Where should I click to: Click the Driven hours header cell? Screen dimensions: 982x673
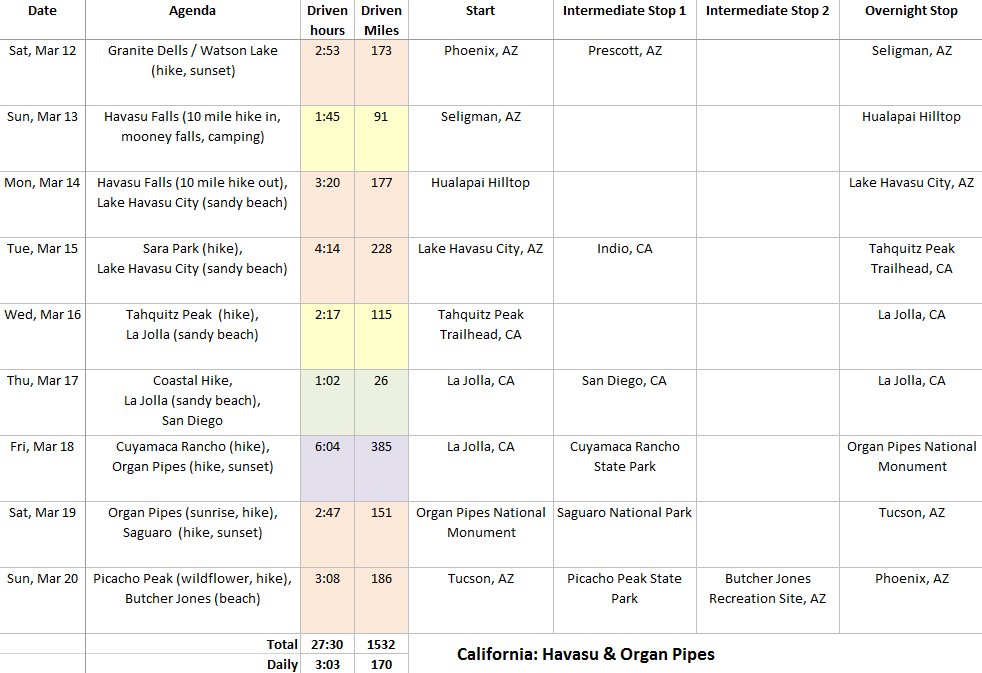[327, 20]
